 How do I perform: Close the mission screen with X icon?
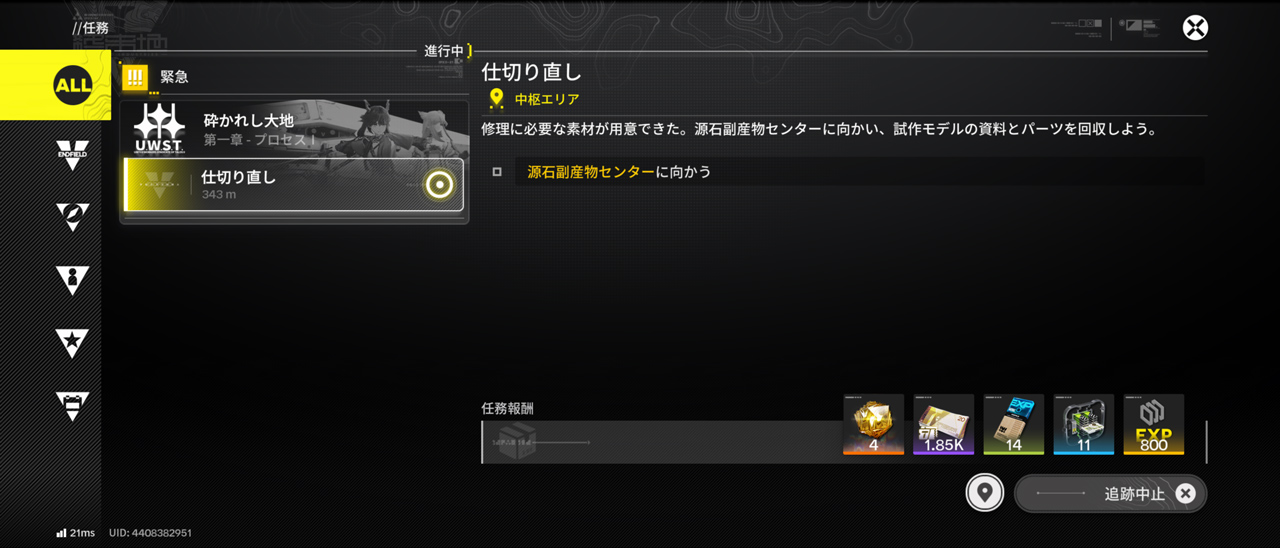1195,27
